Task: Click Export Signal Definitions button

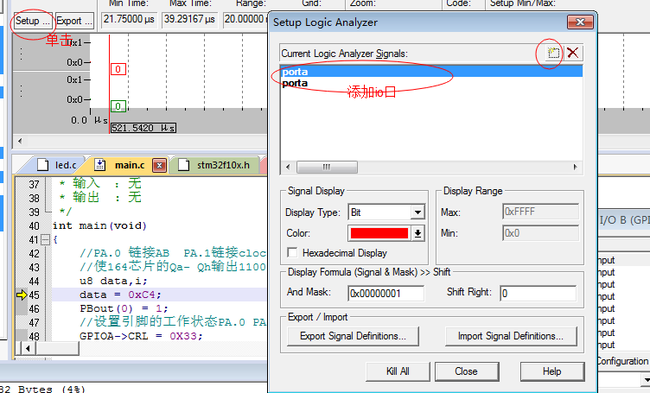Action: point(353,336)
